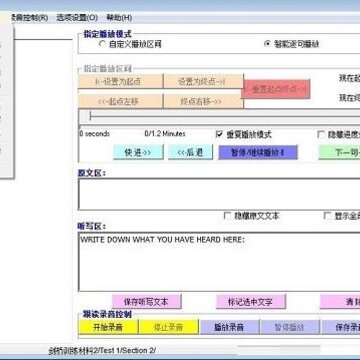Screen dimensions: 360x360
Task: Toggle the 重复播放模式 checkbox
Action: coord(219,134)
